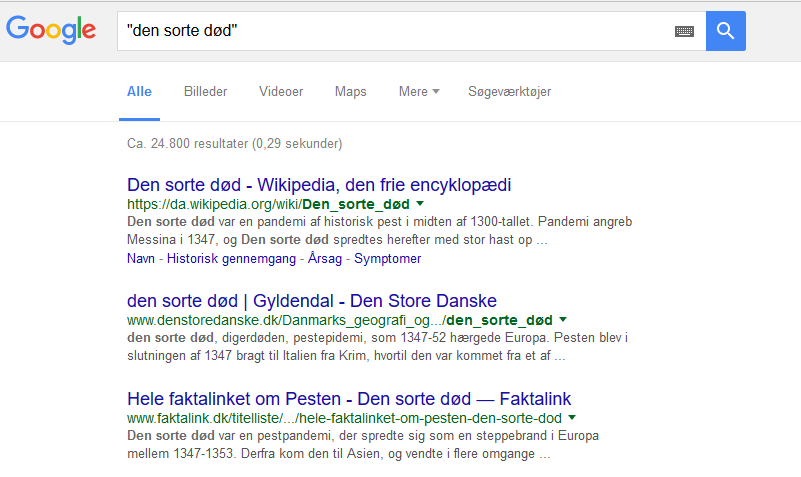The height and width of the screenshot is (477, 801).
Task: Expand the arrow beside the faktalink.dk URL
Action: (572, 418)
